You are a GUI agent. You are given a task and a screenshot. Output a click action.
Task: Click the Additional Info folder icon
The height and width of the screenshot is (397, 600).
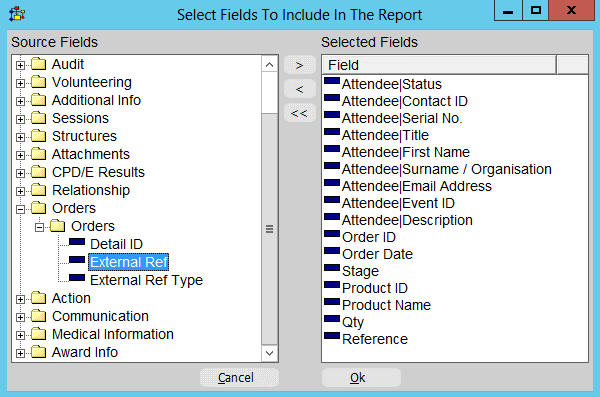pyautogui.click(x=39, y=100)
